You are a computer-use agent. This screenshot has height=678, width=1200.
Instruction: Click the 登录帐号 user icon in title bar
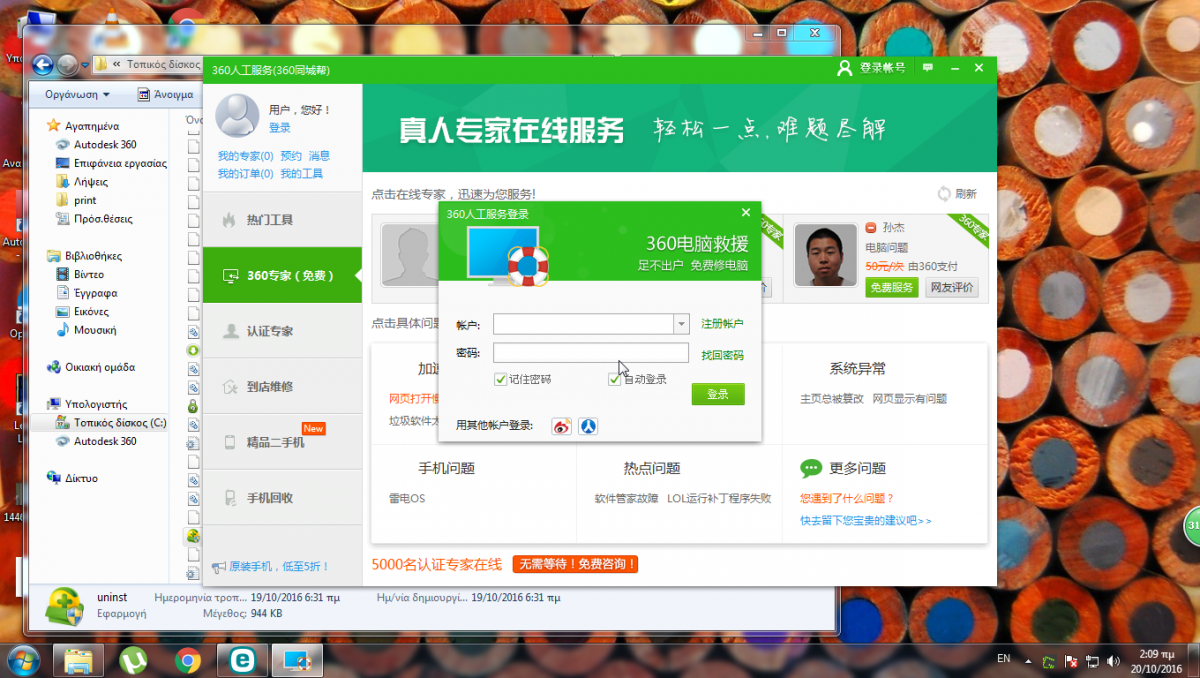point(845,68)
